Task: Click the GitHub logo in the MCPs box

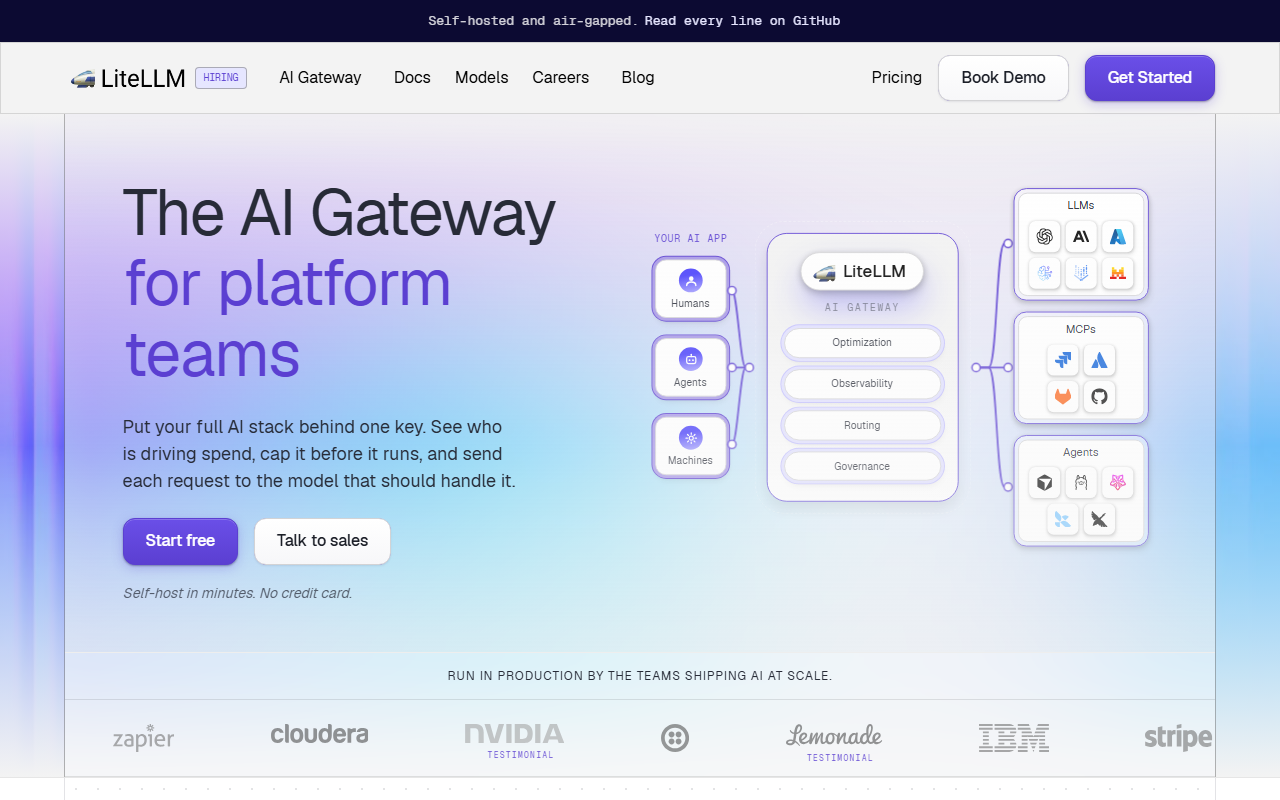Action: point(1100,397)
